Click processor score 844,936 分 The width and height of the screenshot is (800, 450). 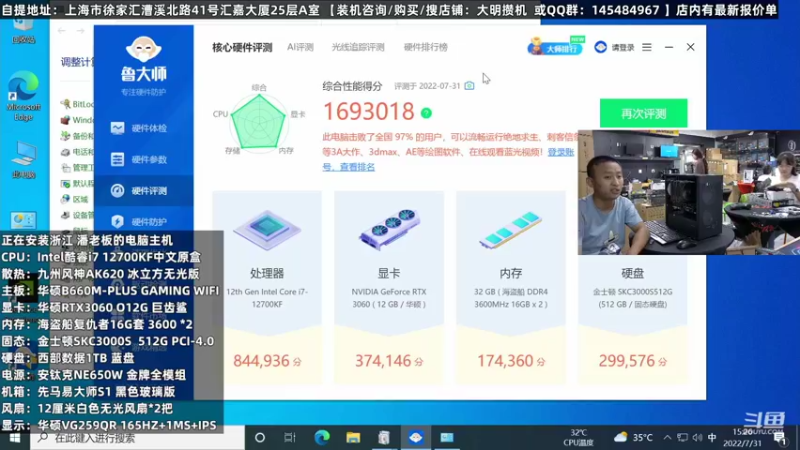[x=267, y=361]
